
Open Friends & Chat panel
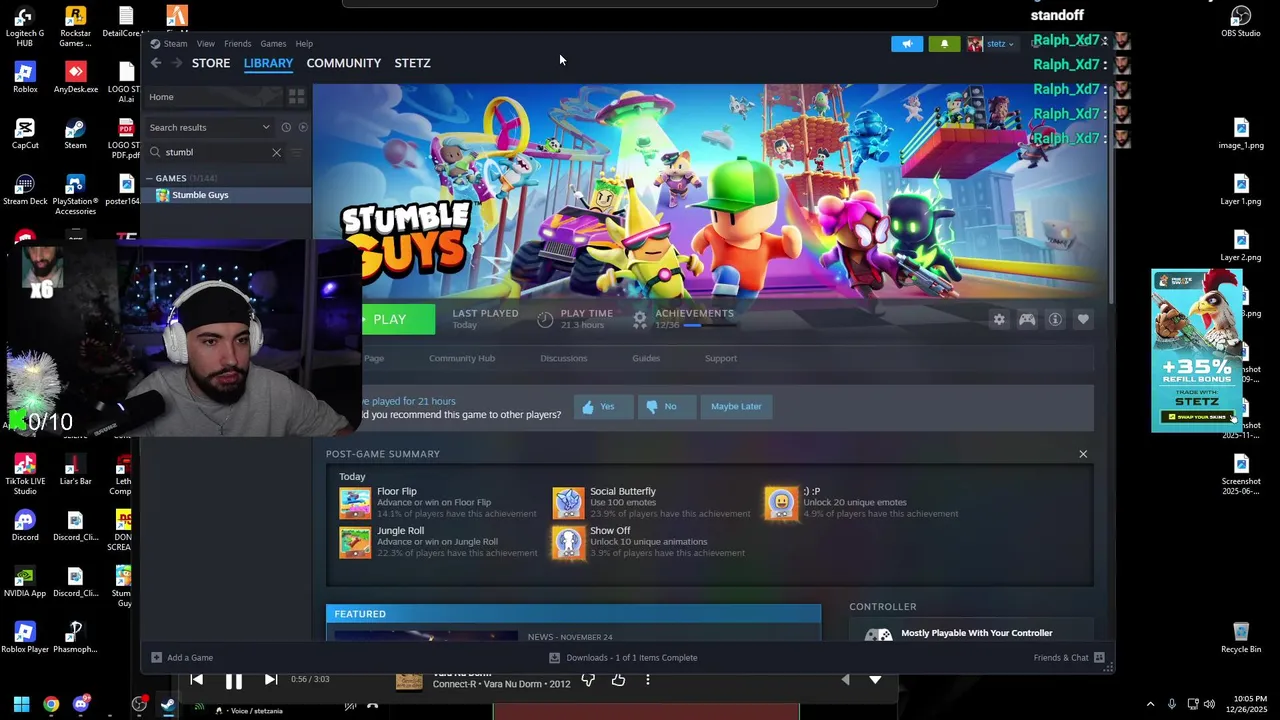tap(1069, 658)
